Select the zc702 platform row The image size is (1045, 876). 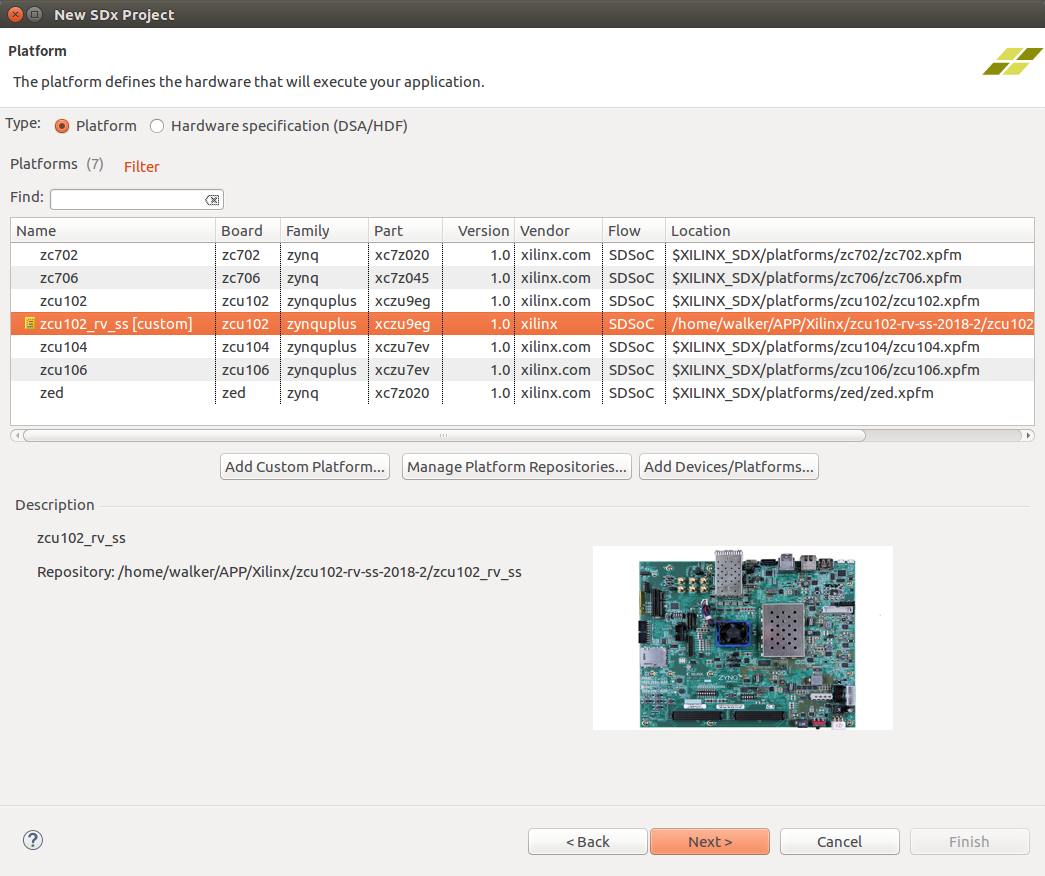point(522,255)
